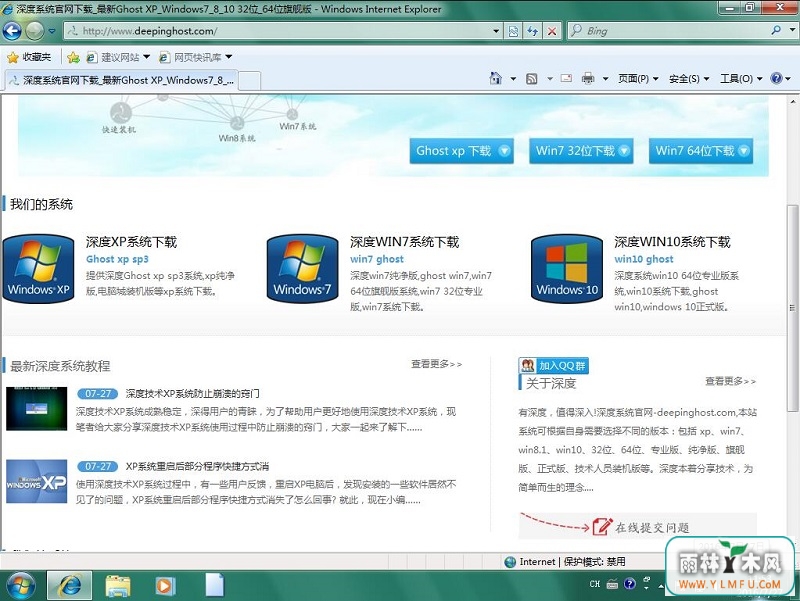Open the 收藏夹 Favorites panel
The height and width of the screenshot is (601, 800).
[29, 57]
